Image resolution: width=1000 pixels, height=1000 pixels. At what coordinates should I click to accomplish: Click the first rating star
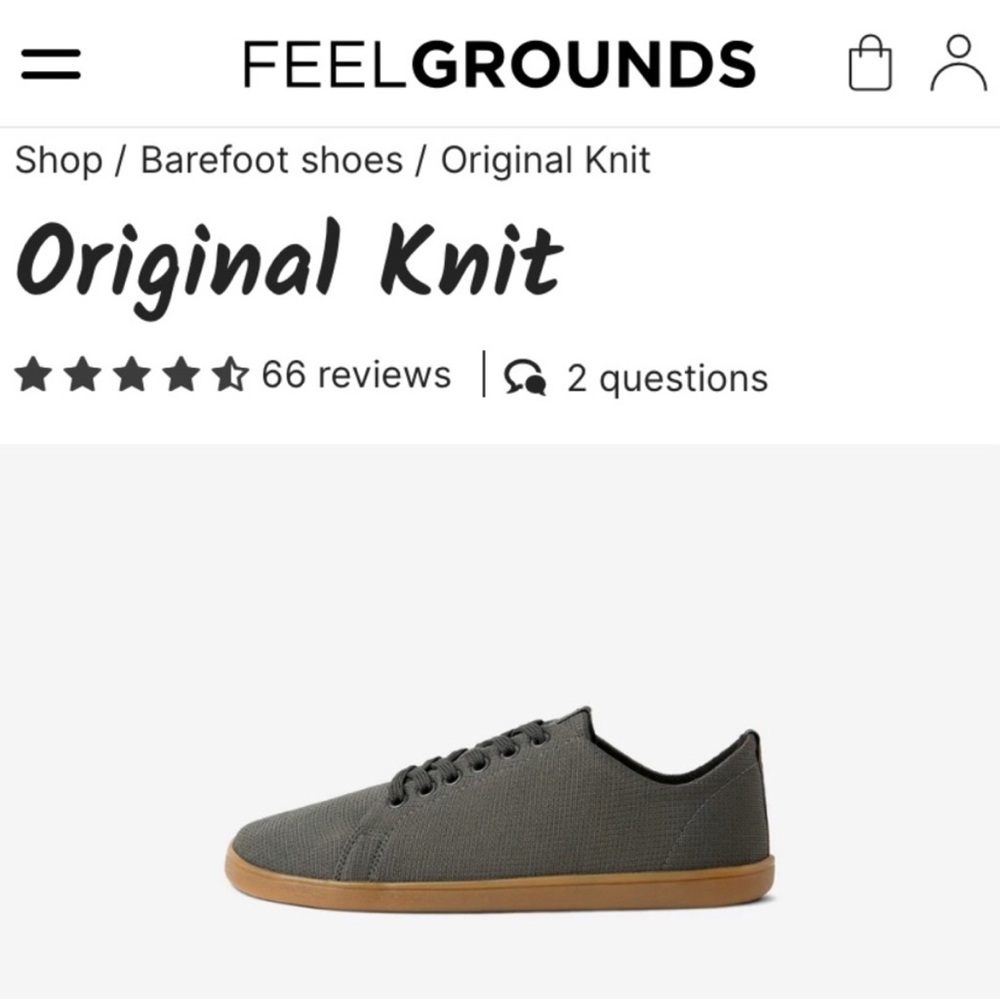pyautogui.click(x=36, y=375)
